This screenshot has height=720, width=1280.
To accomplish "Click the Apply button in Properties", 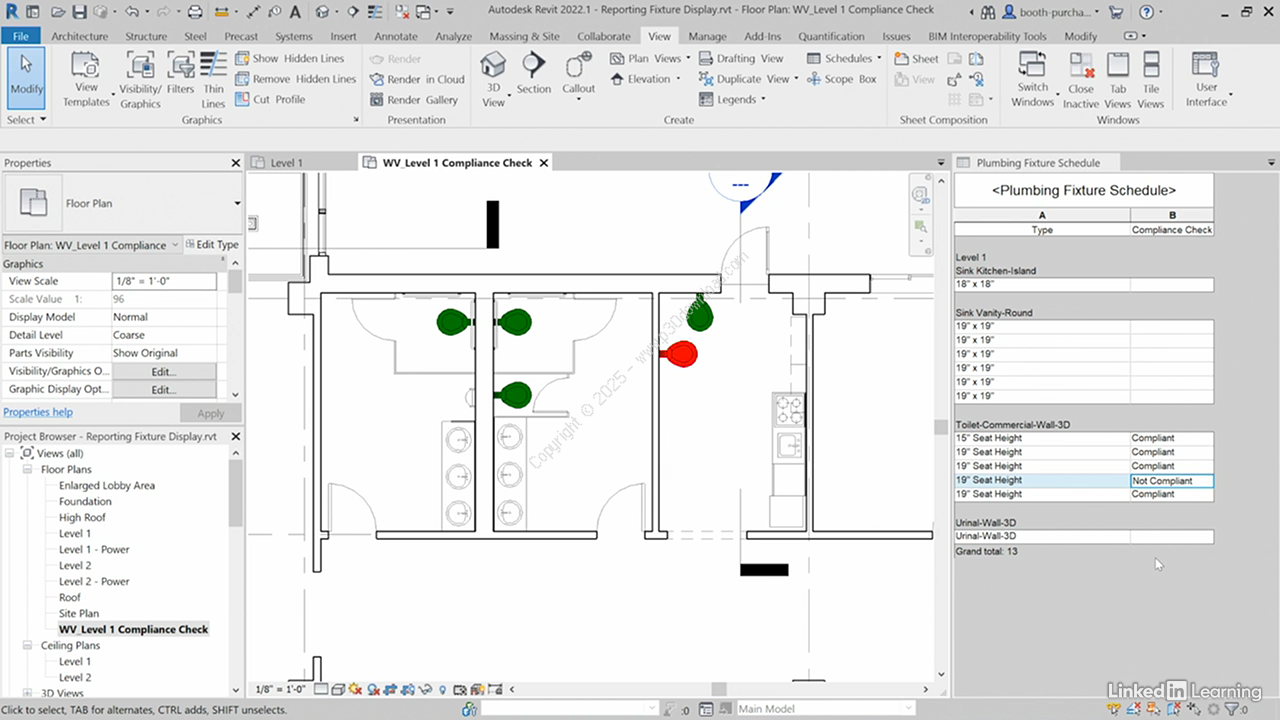I will point(210,413).
